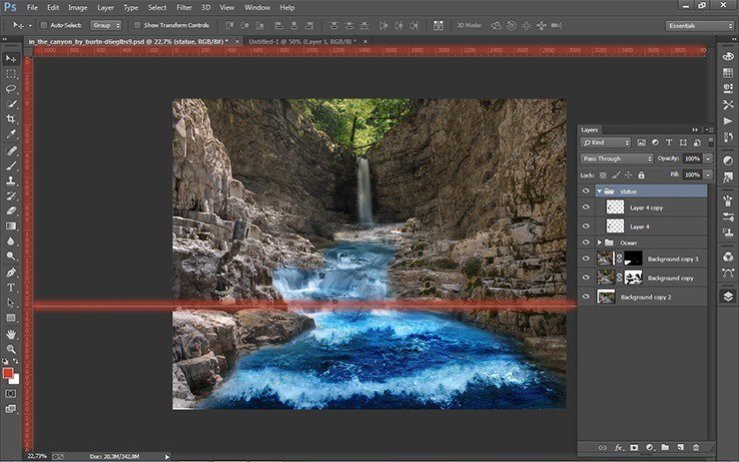Select the Background copy 3 layer
The image size is (739, 462).
pos(670,259)
